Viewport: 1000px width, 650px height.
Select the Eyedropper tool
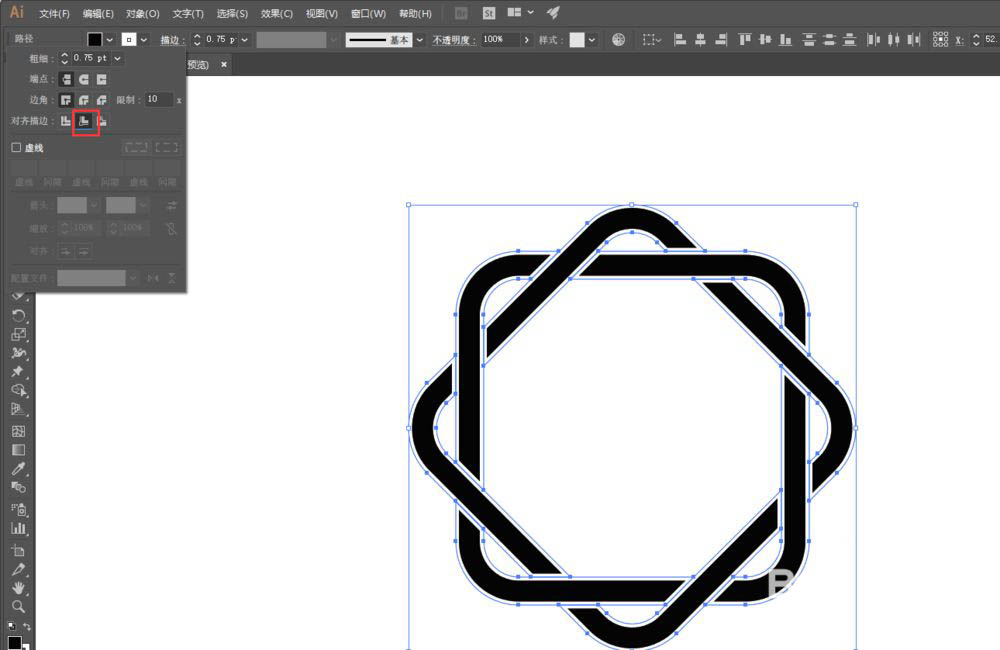tap(18, 469)
